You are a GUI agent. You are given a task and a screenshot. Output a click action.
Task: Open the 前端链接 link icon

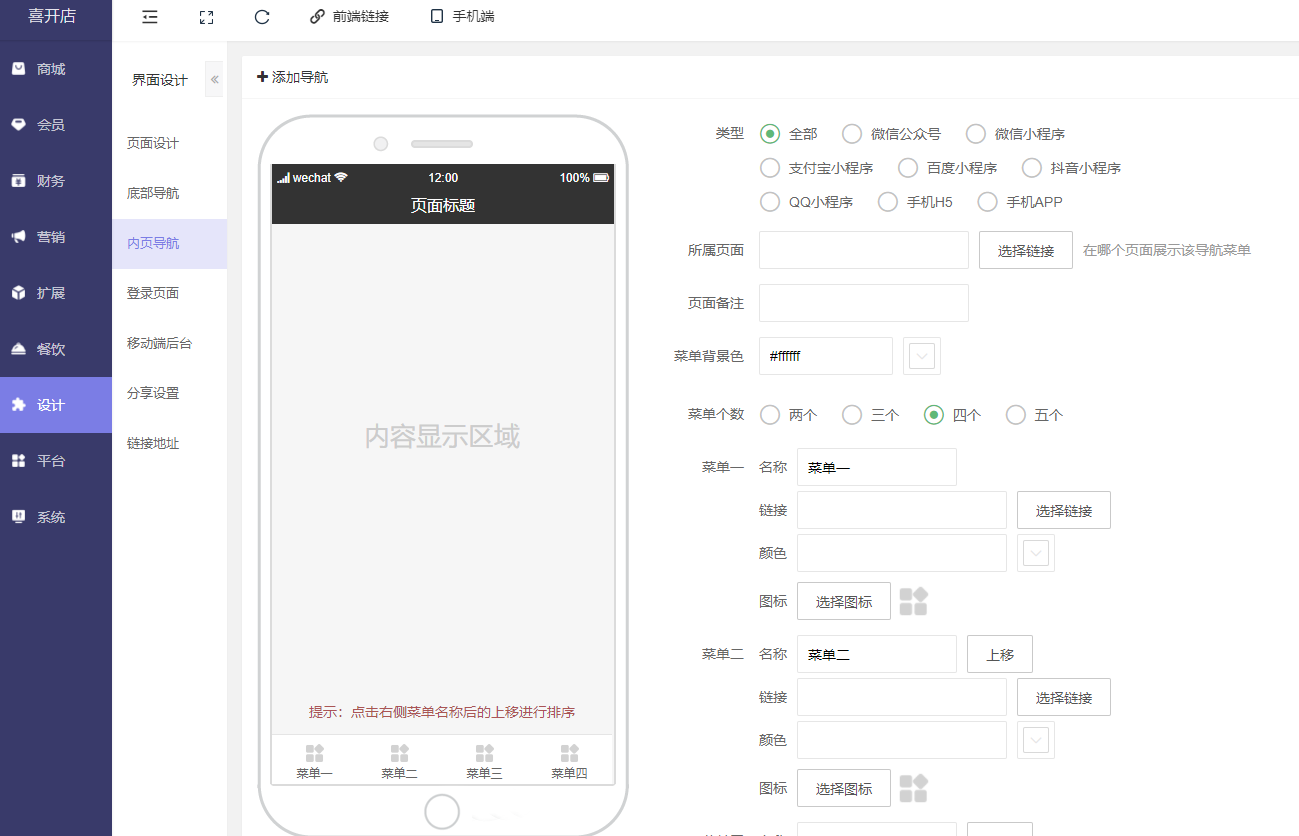click(317, 17)
